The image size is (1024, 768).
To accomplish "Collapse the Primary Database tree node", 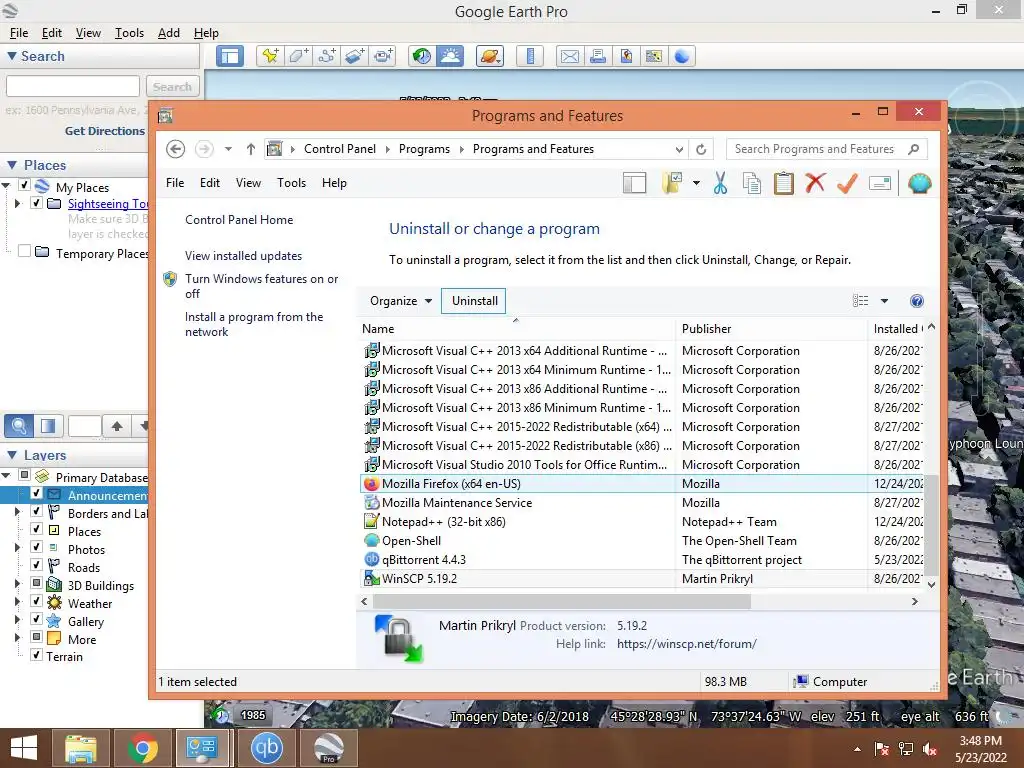I will 6,475.
